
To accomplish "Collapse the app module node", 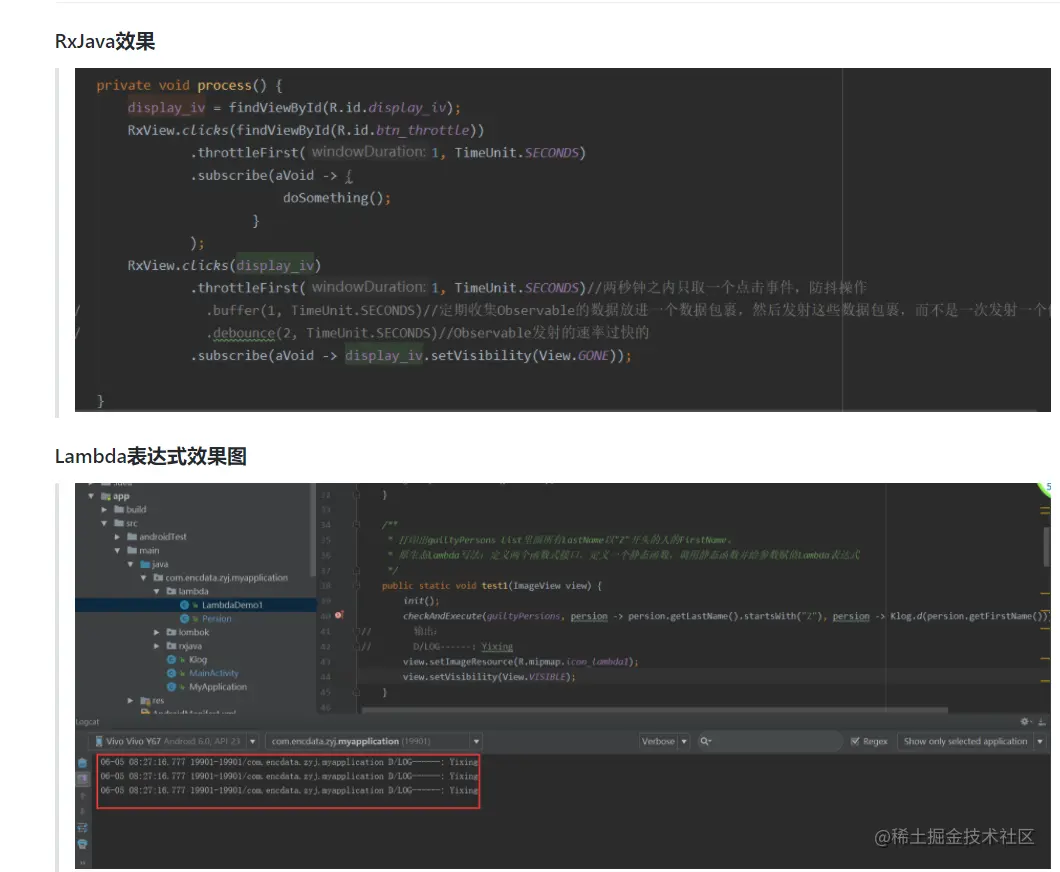I will [x=91, y=496].
